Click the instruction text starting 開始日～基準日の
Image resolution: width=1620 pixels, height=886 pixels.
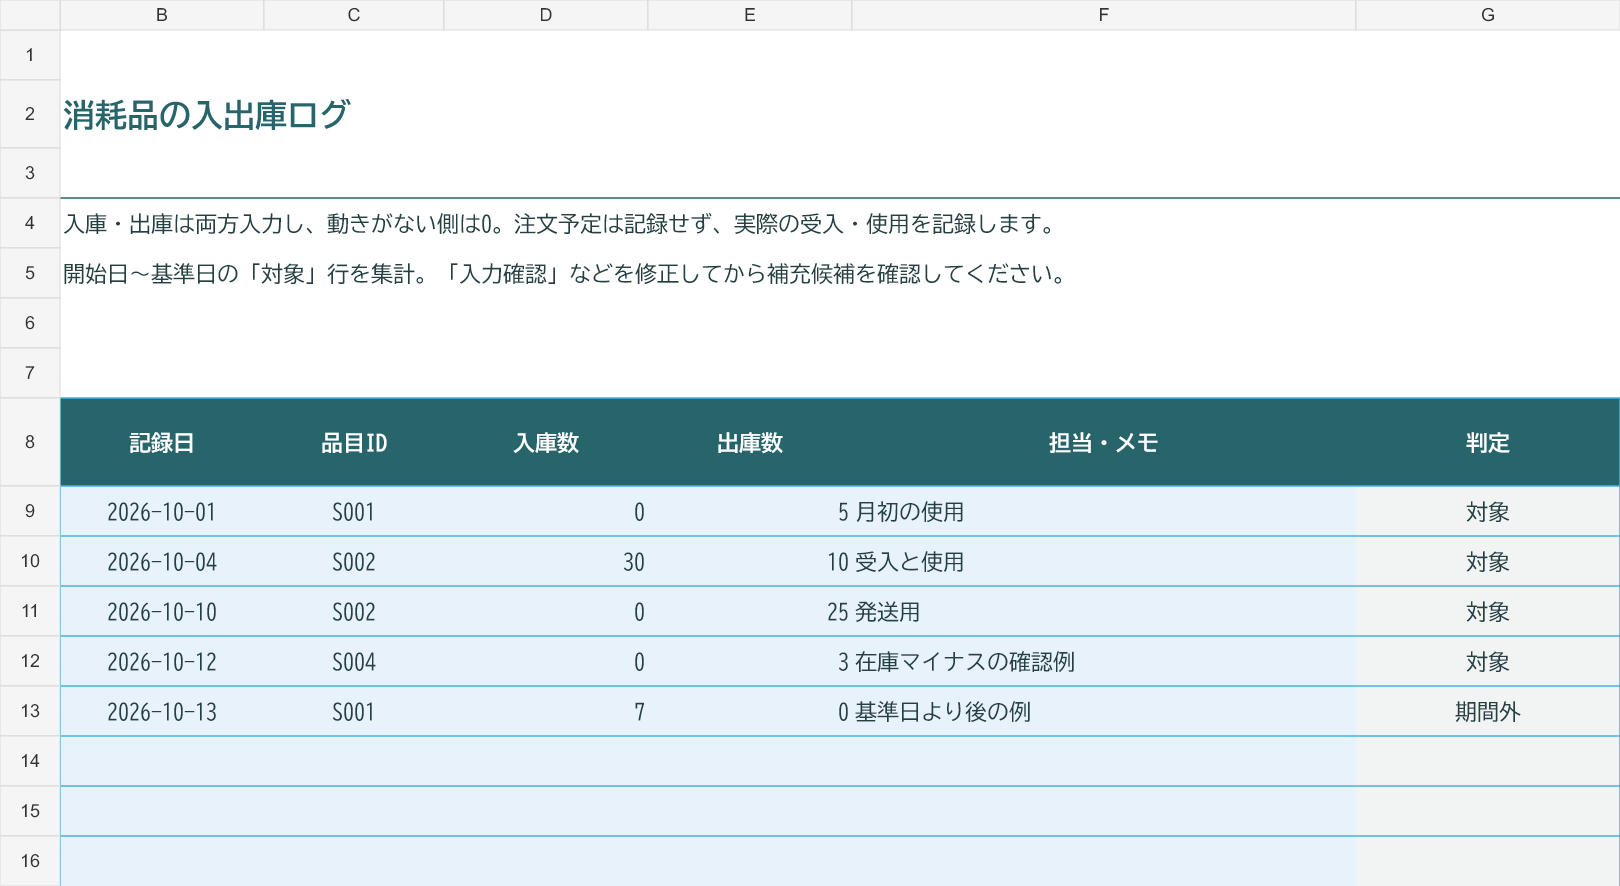coord(566,274)
